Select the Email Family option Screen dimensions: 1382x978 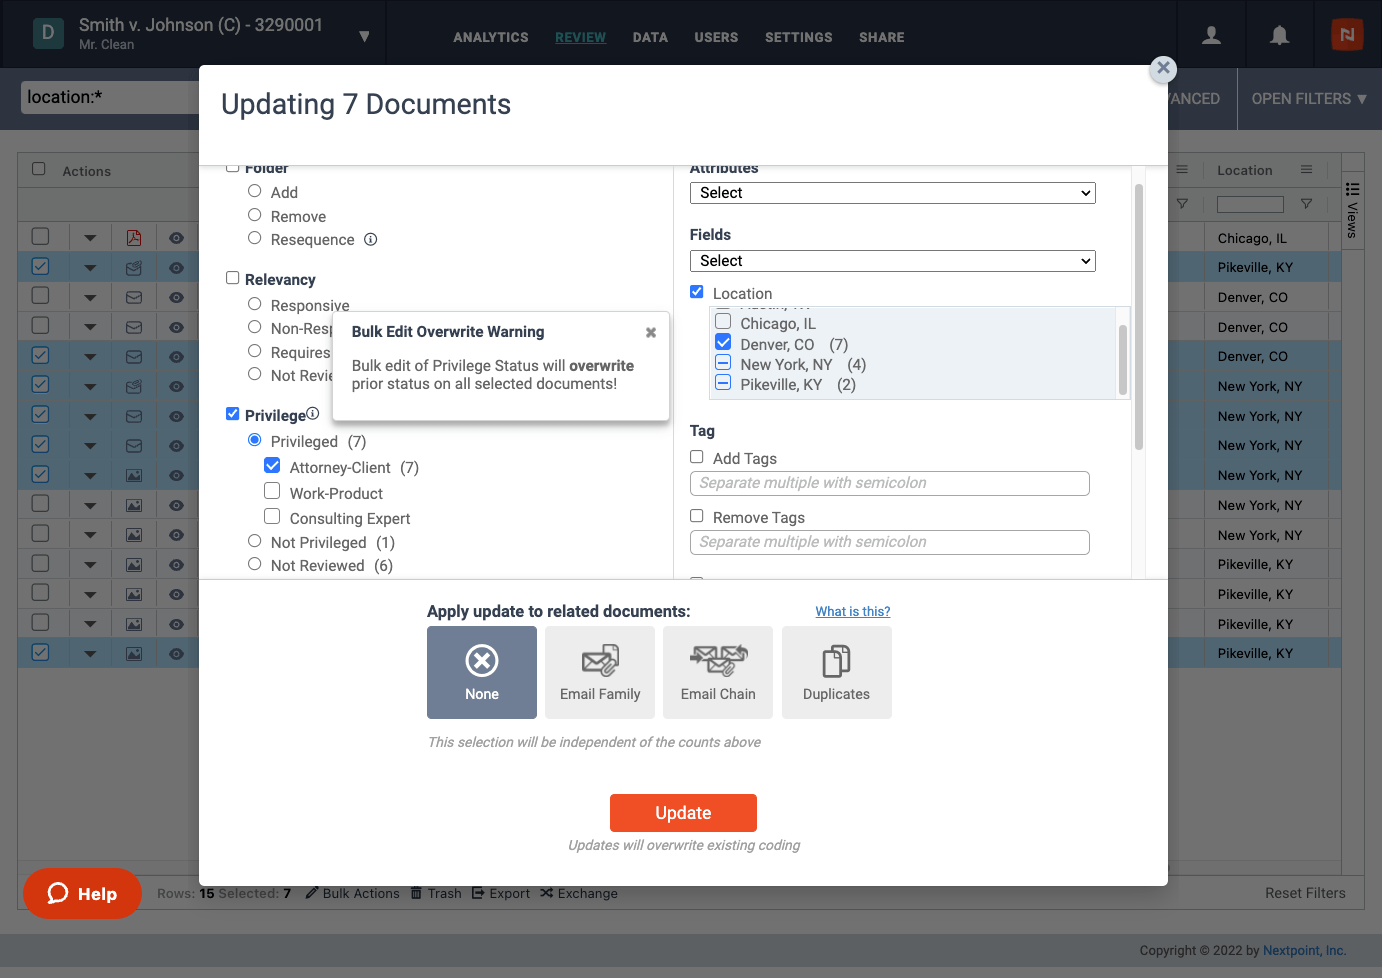[x=600, y=672]
